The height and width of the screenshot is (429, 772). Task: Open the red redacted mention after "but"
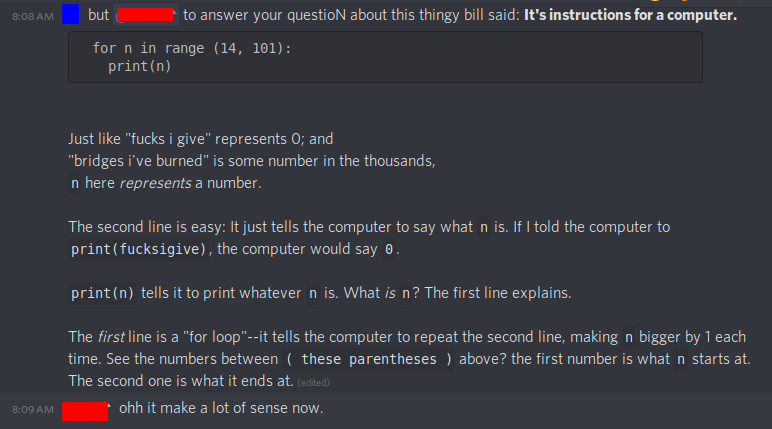[x=145, y=15]
